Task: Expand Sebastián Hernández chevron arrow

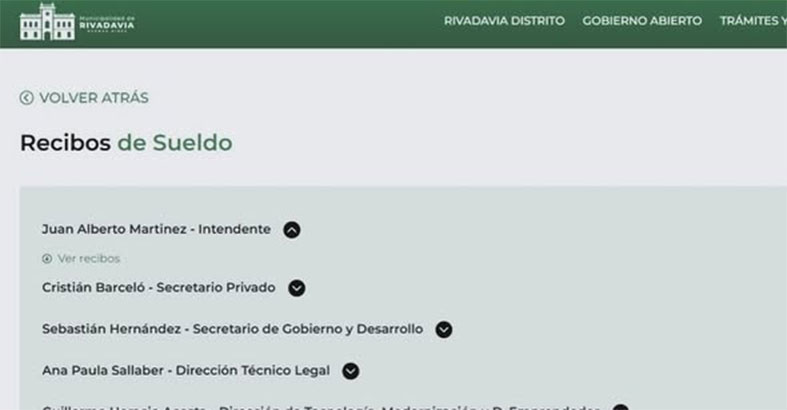Action: point(444,329)
